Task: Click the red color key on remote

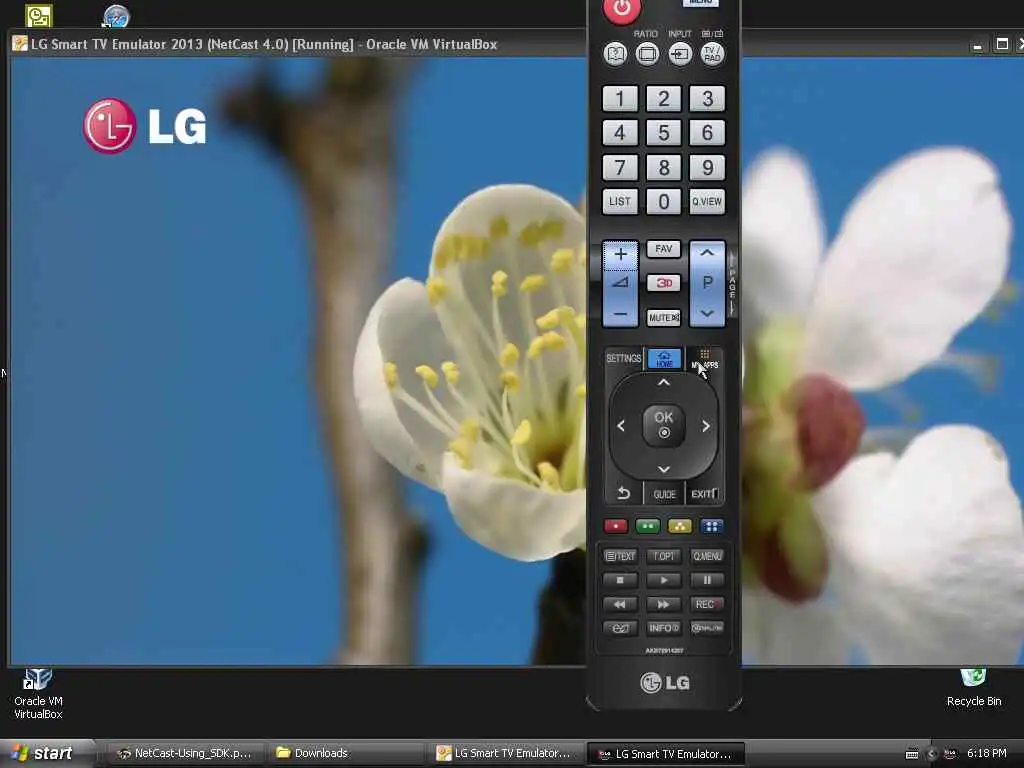Action: click(615, 526)
